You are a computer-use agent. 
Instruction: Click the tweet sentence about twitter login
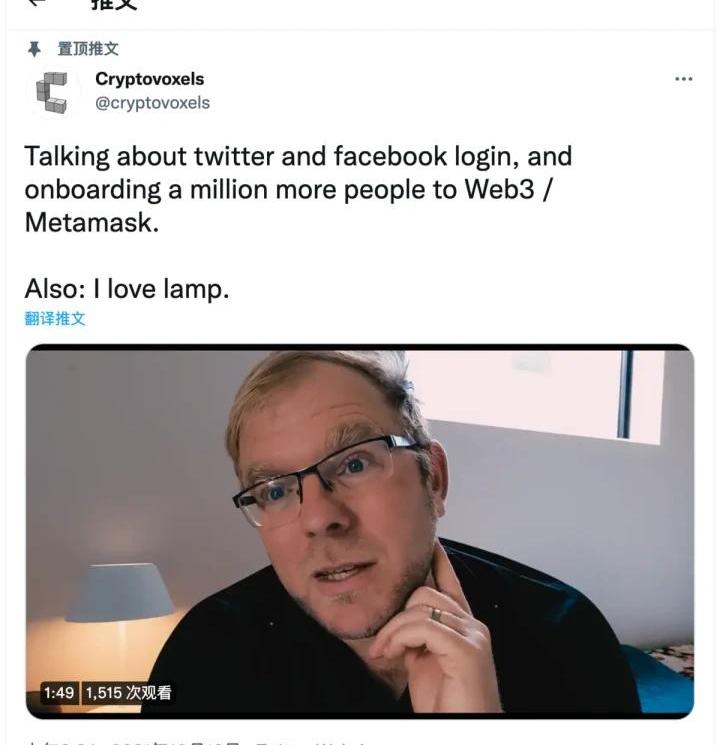pyautogui.click(x=298, y=189)
